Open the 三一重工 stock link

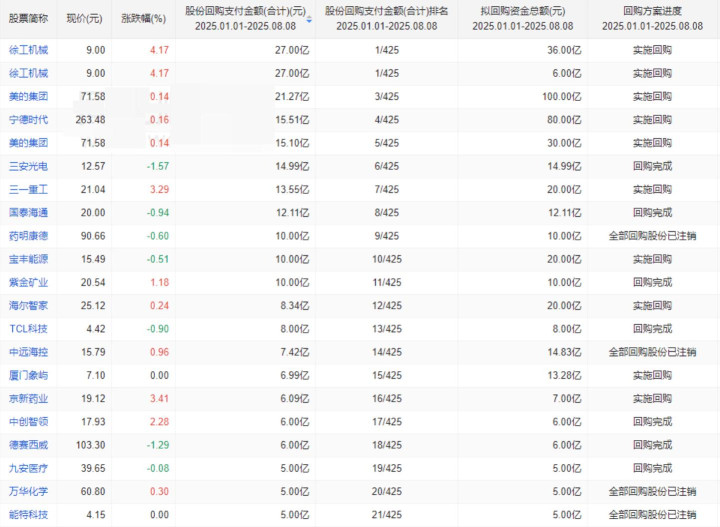[x=28, y=190]
